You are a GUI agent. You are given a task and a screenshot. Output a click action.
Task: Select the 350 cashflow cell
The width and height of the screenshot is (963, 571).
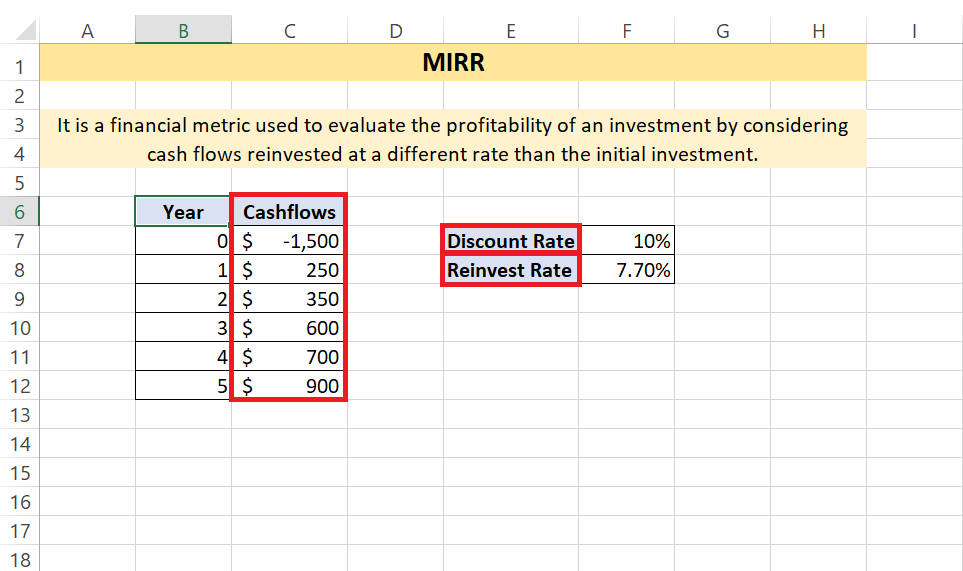[x=289, y=298]
